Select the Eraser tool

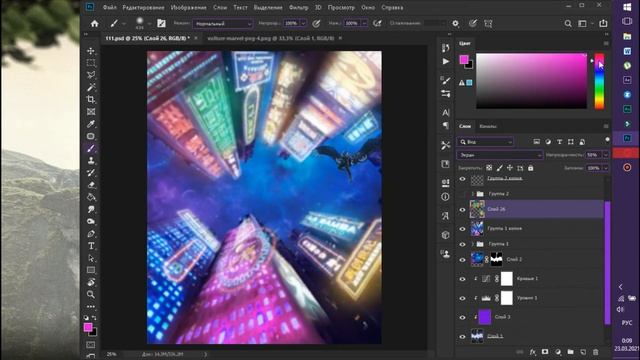pyautogui.click(x=91, y=185)
